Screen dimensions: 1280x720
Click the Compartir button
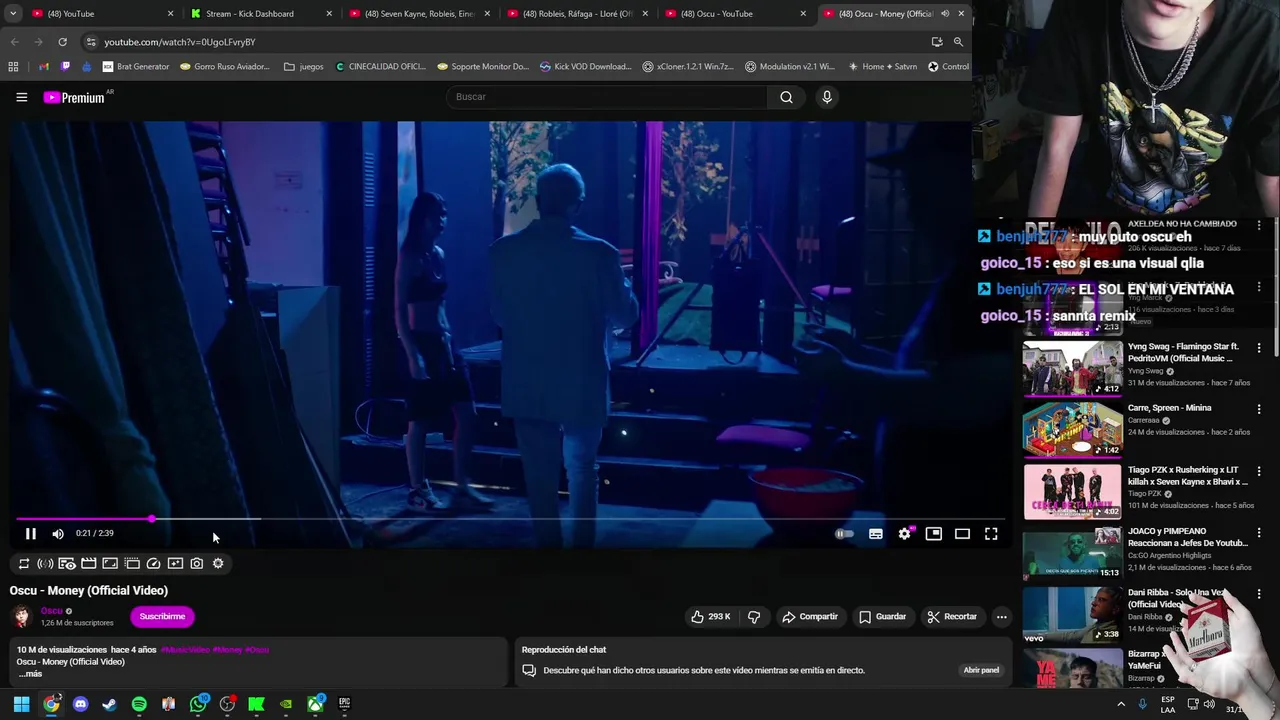(810, 617)
